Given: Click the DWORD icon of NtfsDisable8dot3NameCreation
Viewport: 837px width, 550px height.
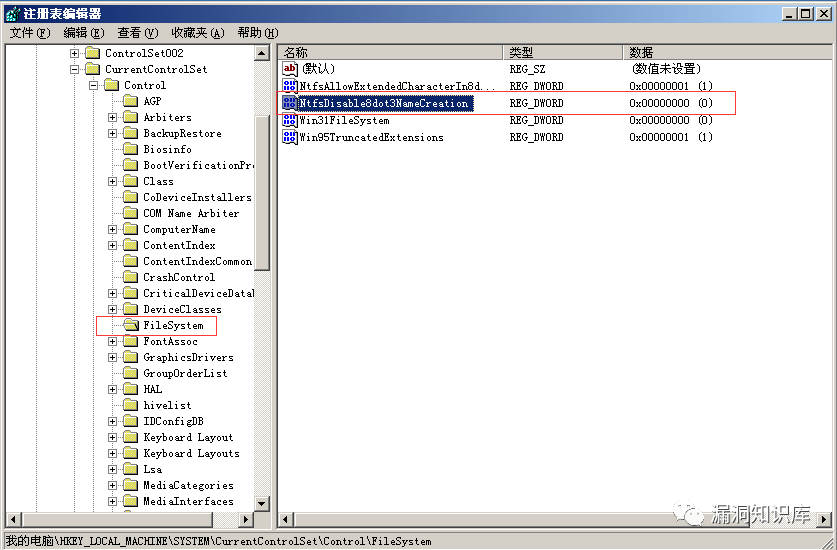Looking at the screenshot, I should (x=290, y=103).
